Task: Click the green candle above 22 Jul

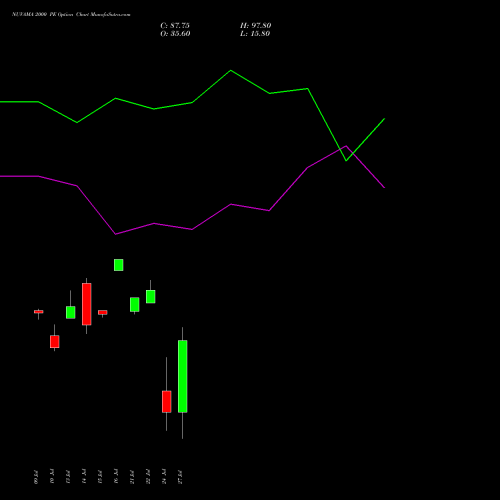Action: [x=151, y=297]
